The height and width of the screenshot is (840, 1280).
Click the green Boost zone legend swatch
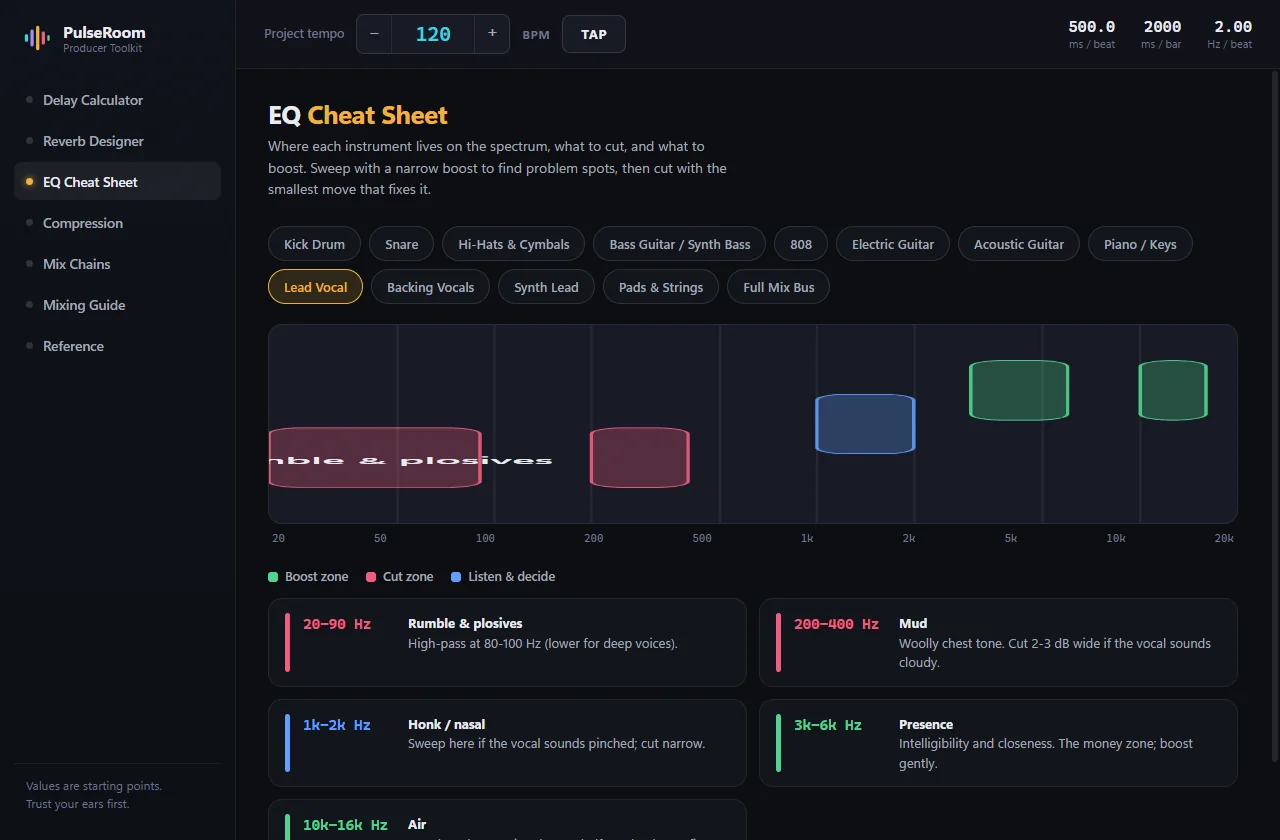coord(273,577)
